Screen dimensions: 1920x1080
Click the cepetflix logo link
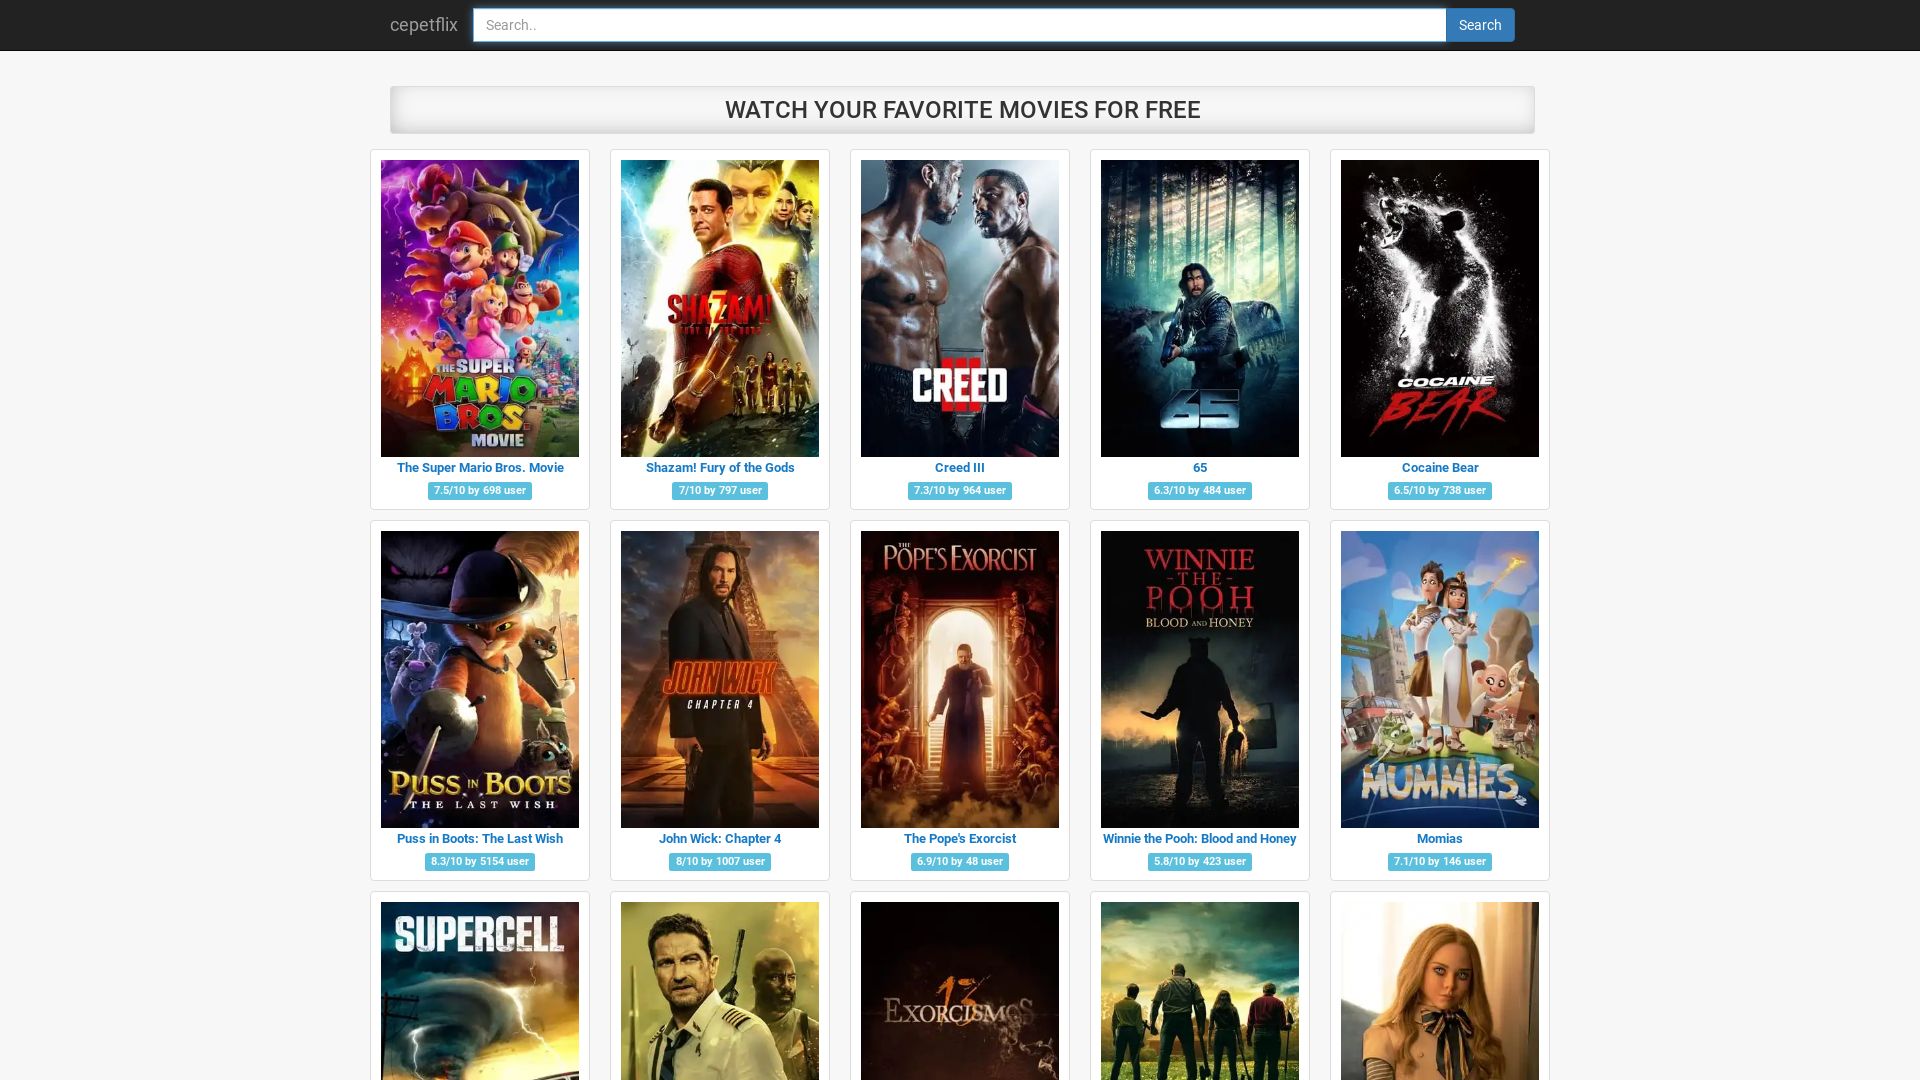(423, 25)
